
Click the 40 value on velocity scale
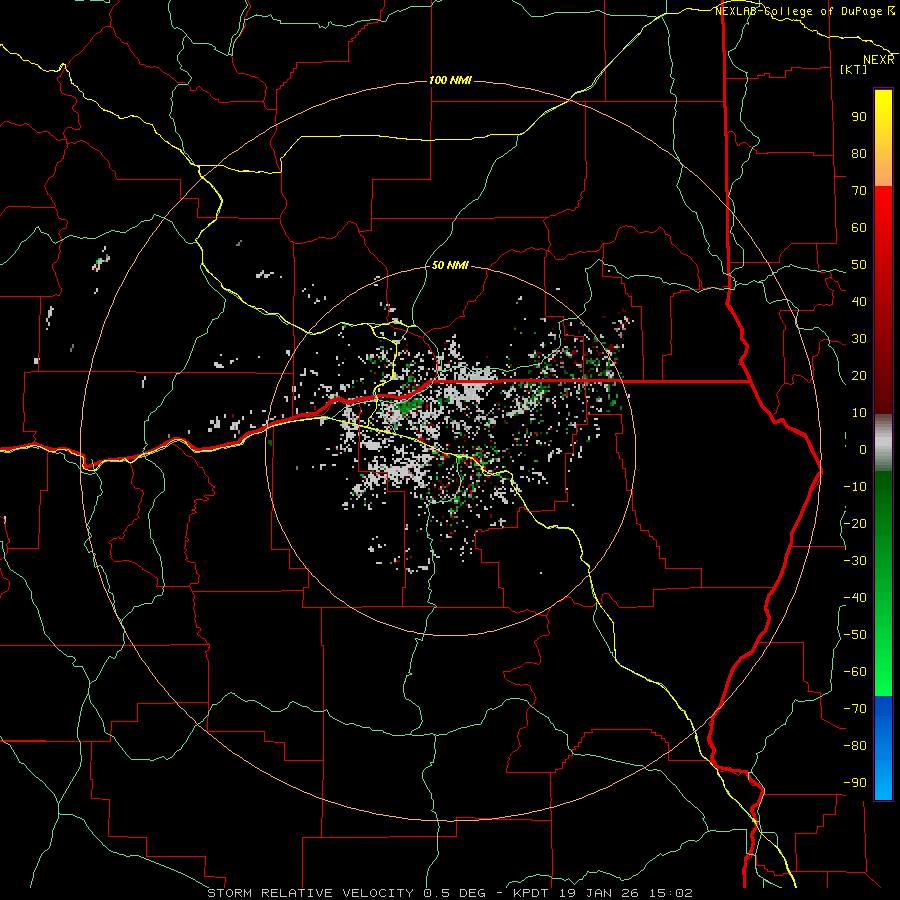click(x=859, y=301)
